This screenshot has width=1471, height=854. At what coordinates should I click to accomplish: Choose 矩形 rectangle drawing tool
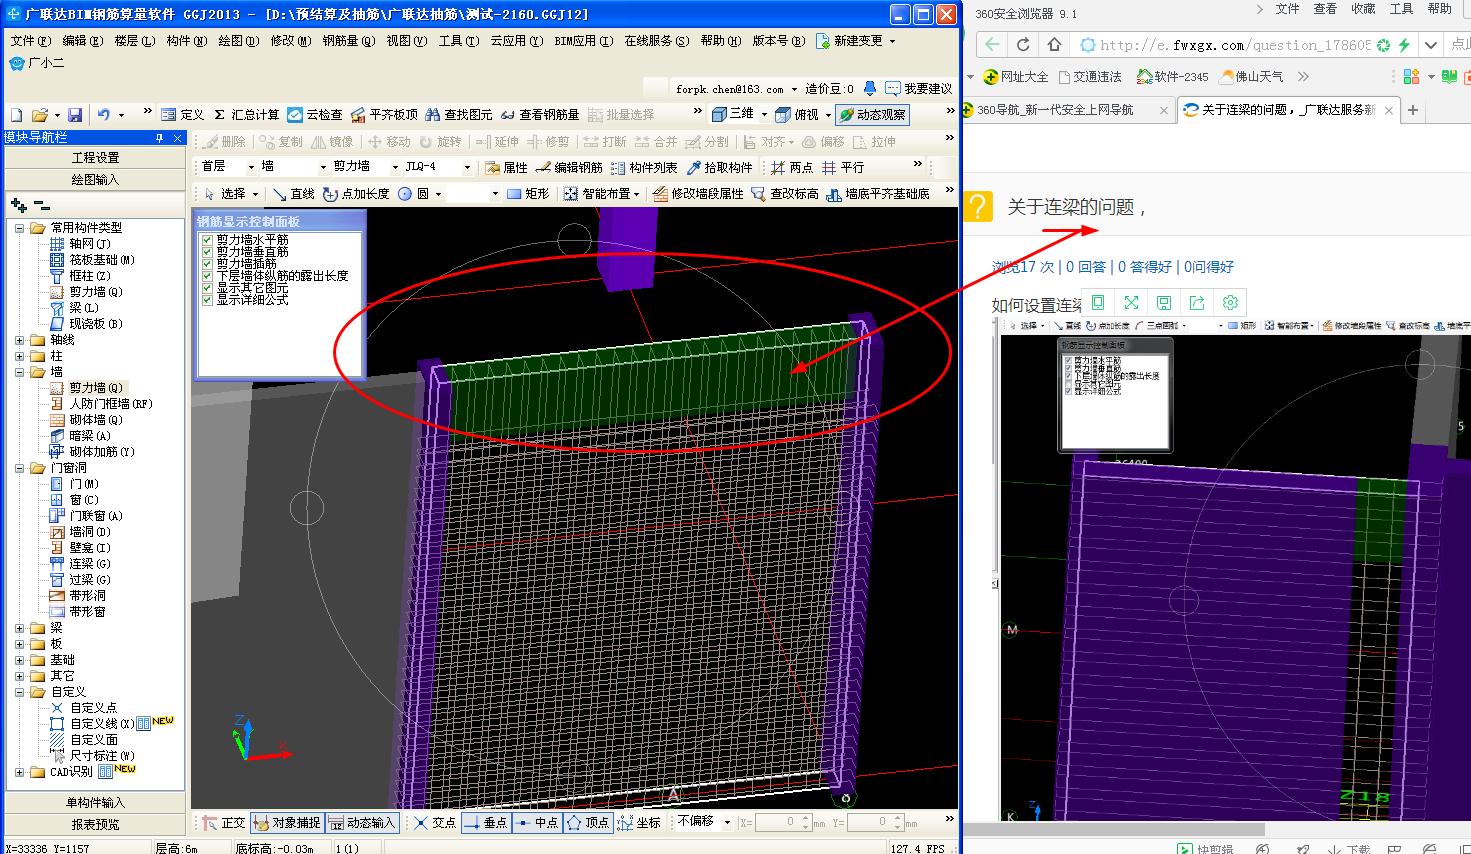point(528,193)
